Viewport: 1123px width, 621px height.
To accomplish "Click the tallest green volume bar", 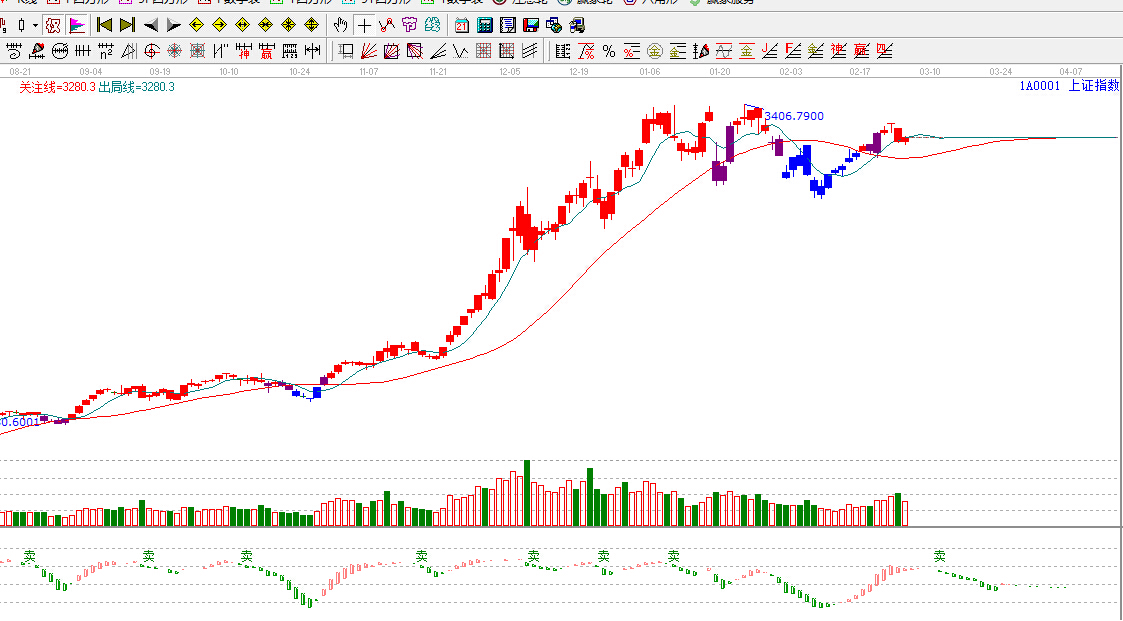I will pos(527,492).
